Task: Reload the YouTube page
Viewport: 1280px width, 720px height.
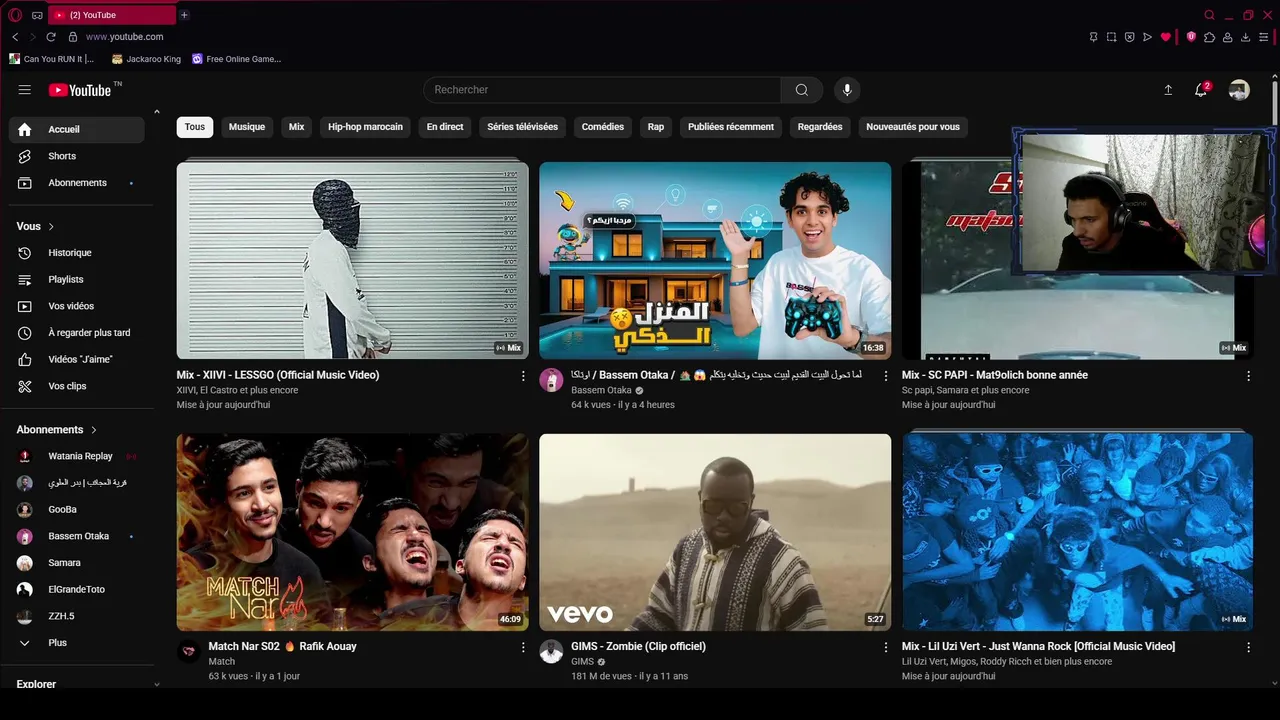Action: (51, 37)
